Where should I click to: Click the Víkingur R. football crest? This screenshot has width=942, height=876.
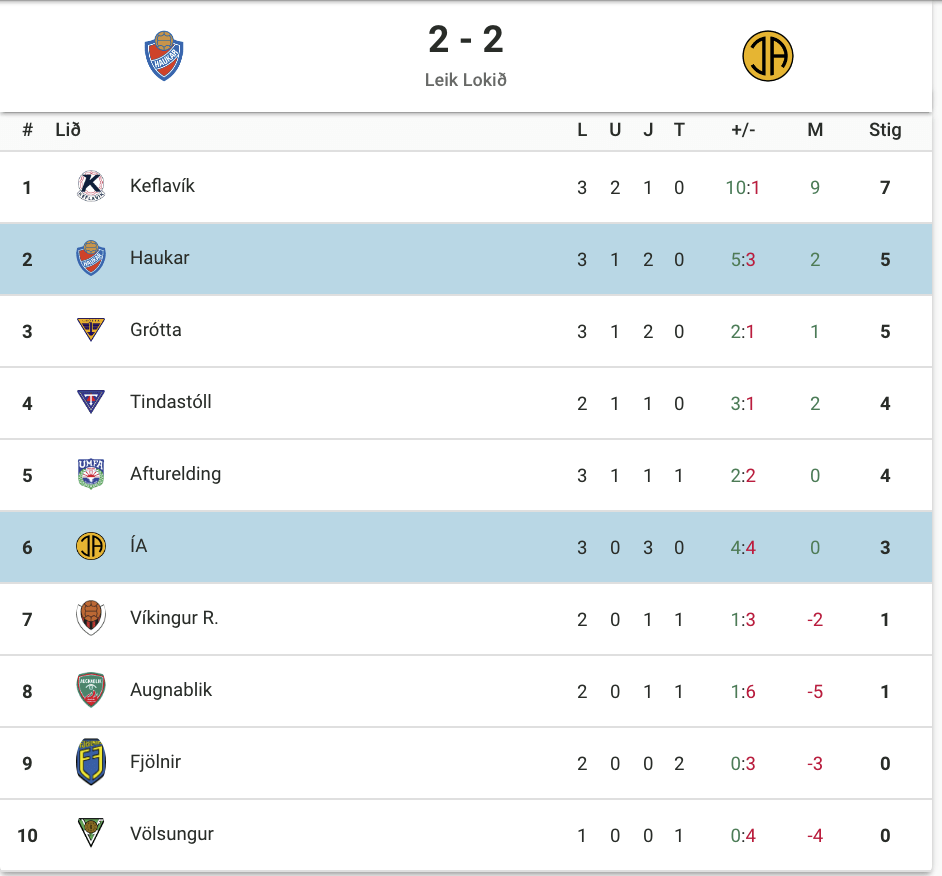[x=91, y=618]
